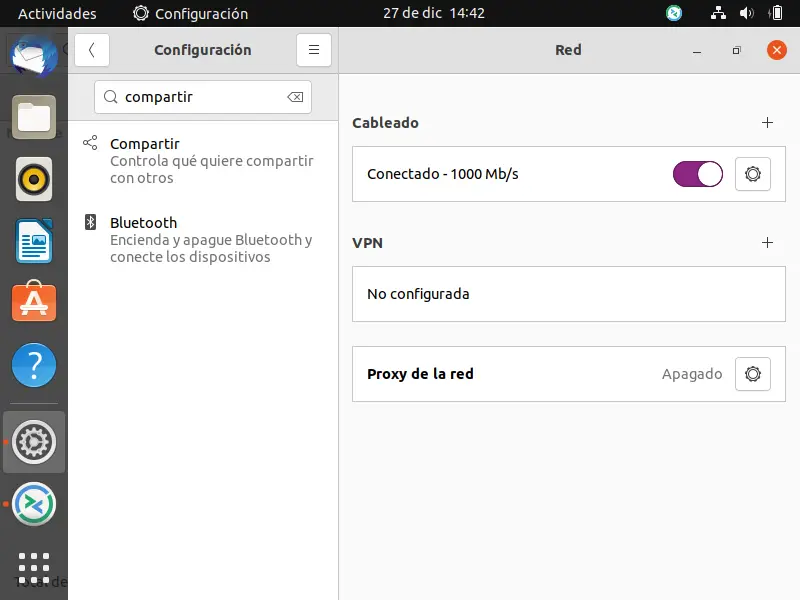Disable the Cableado connection toggle
The height and width of the screenshot is (600, 800).
click(697, 173)
